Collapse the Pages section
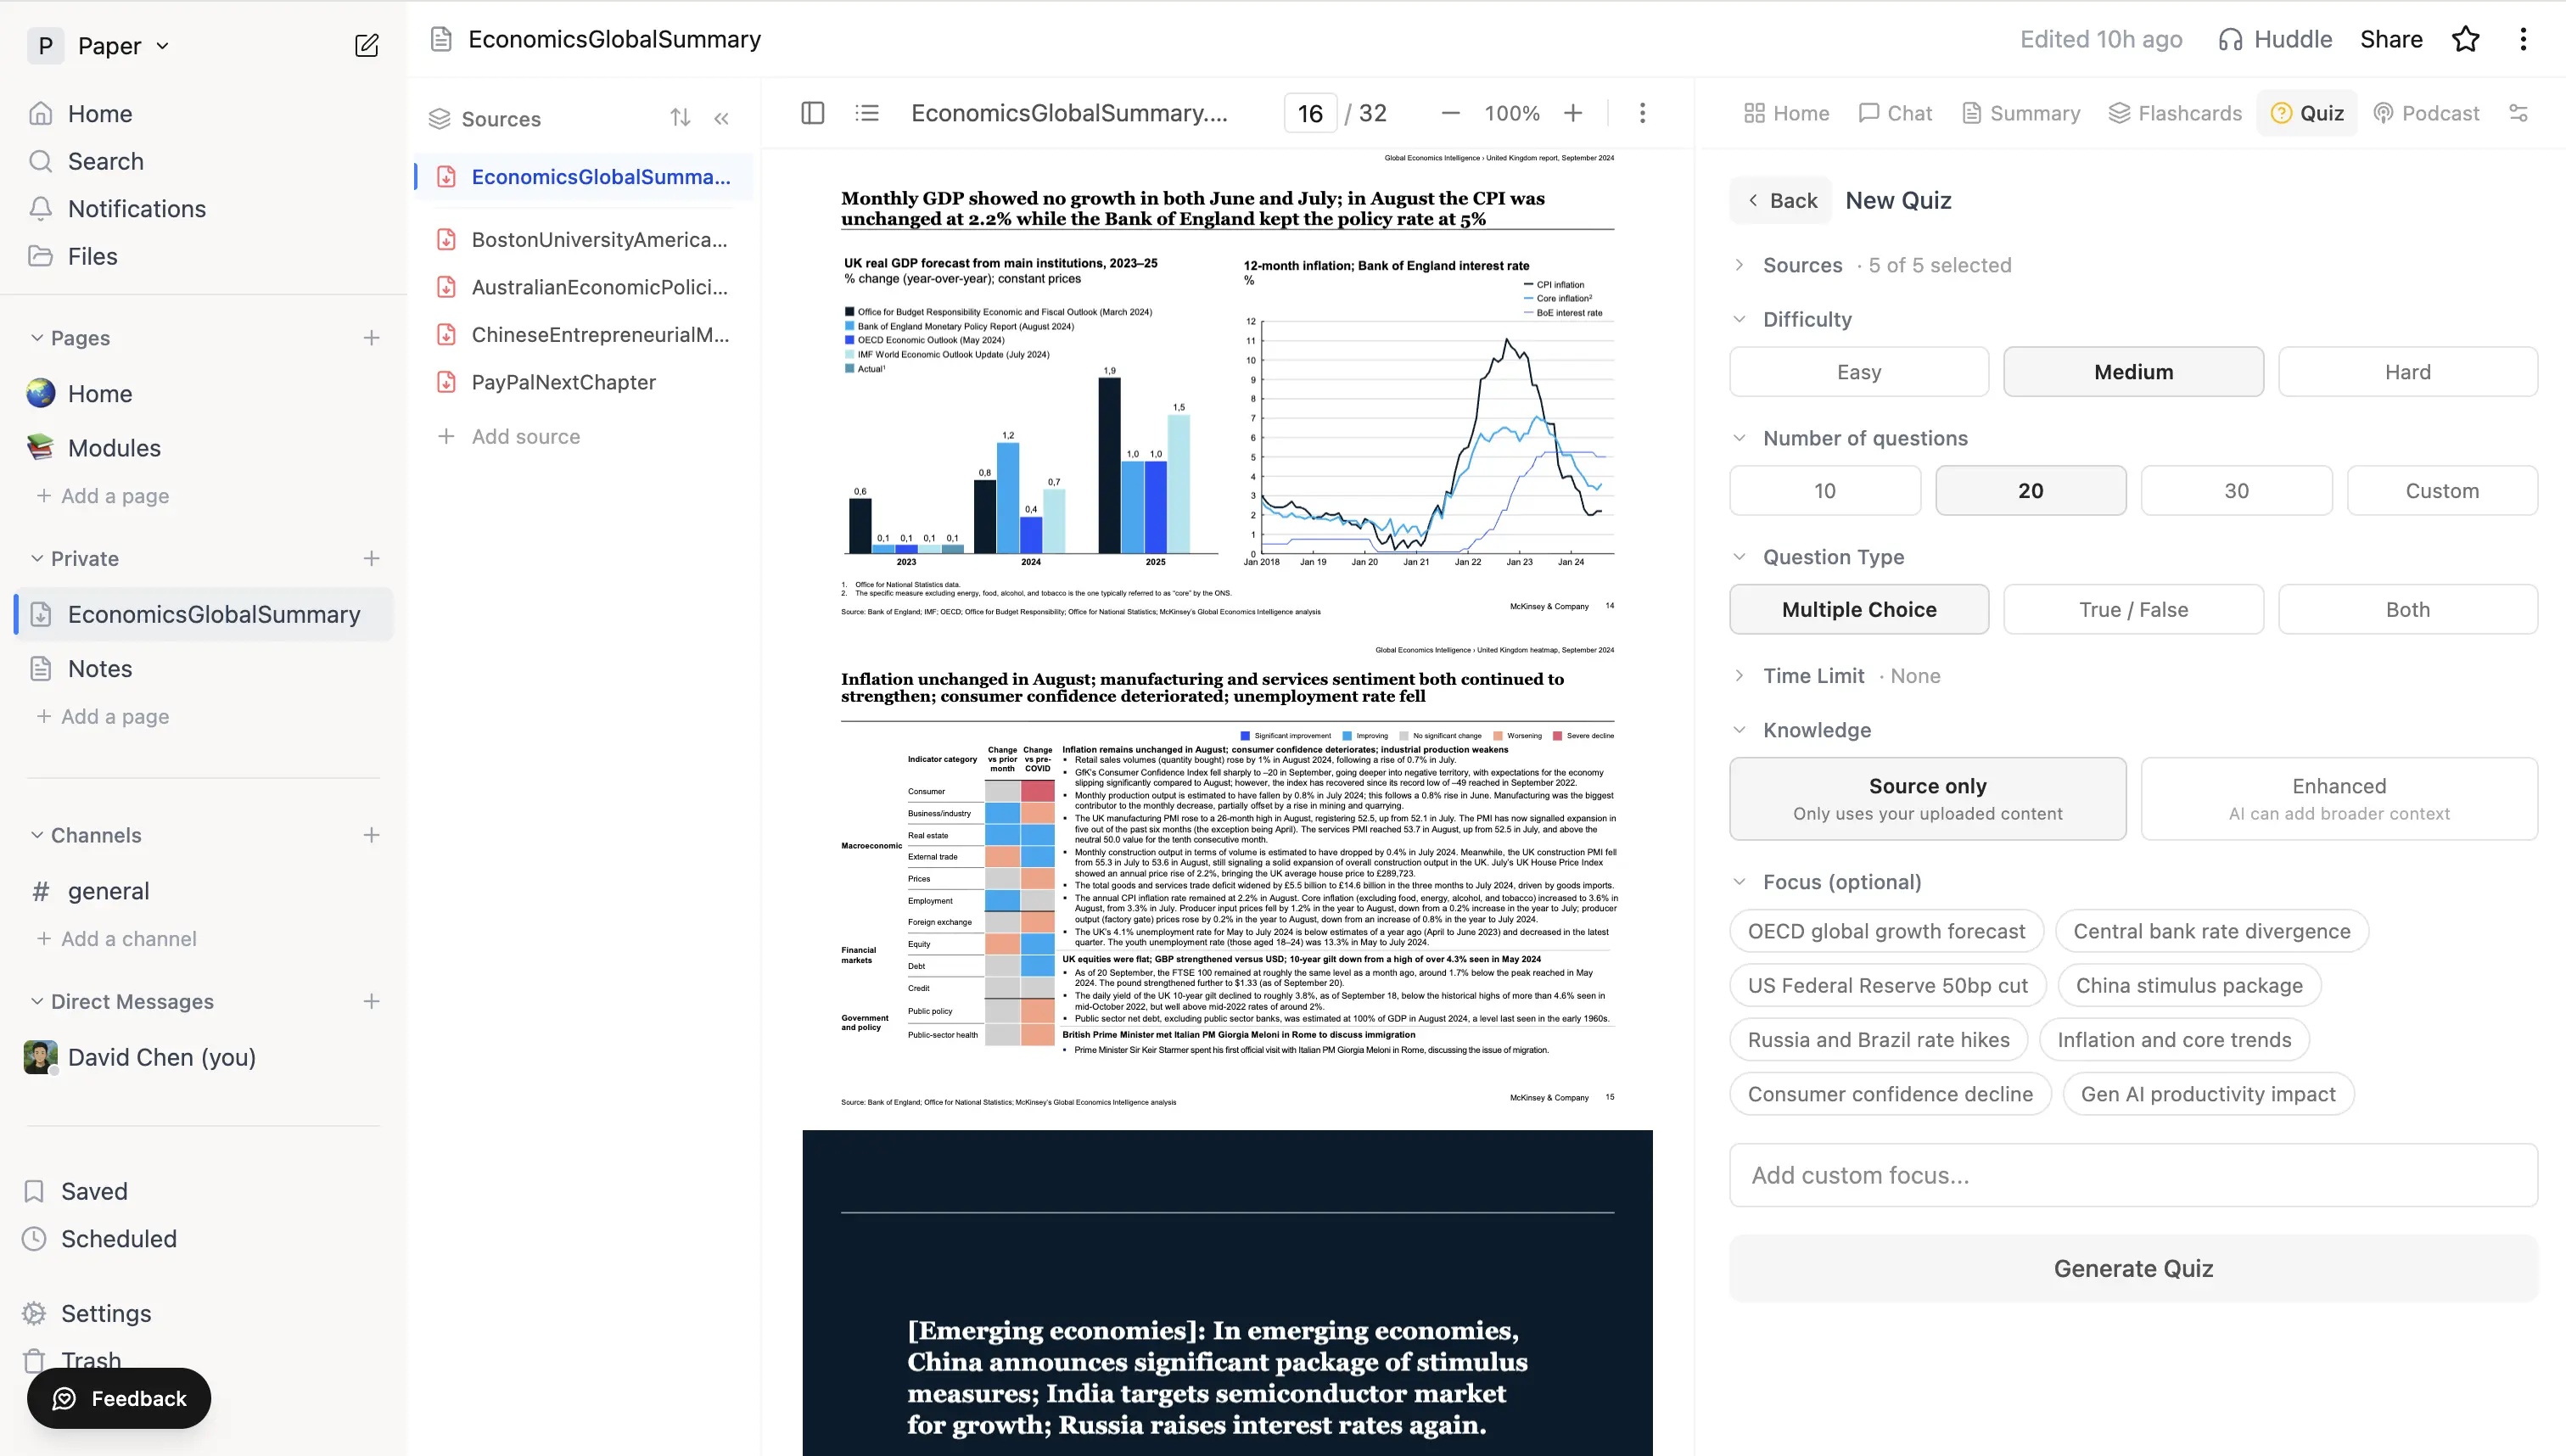 [37, 338]
